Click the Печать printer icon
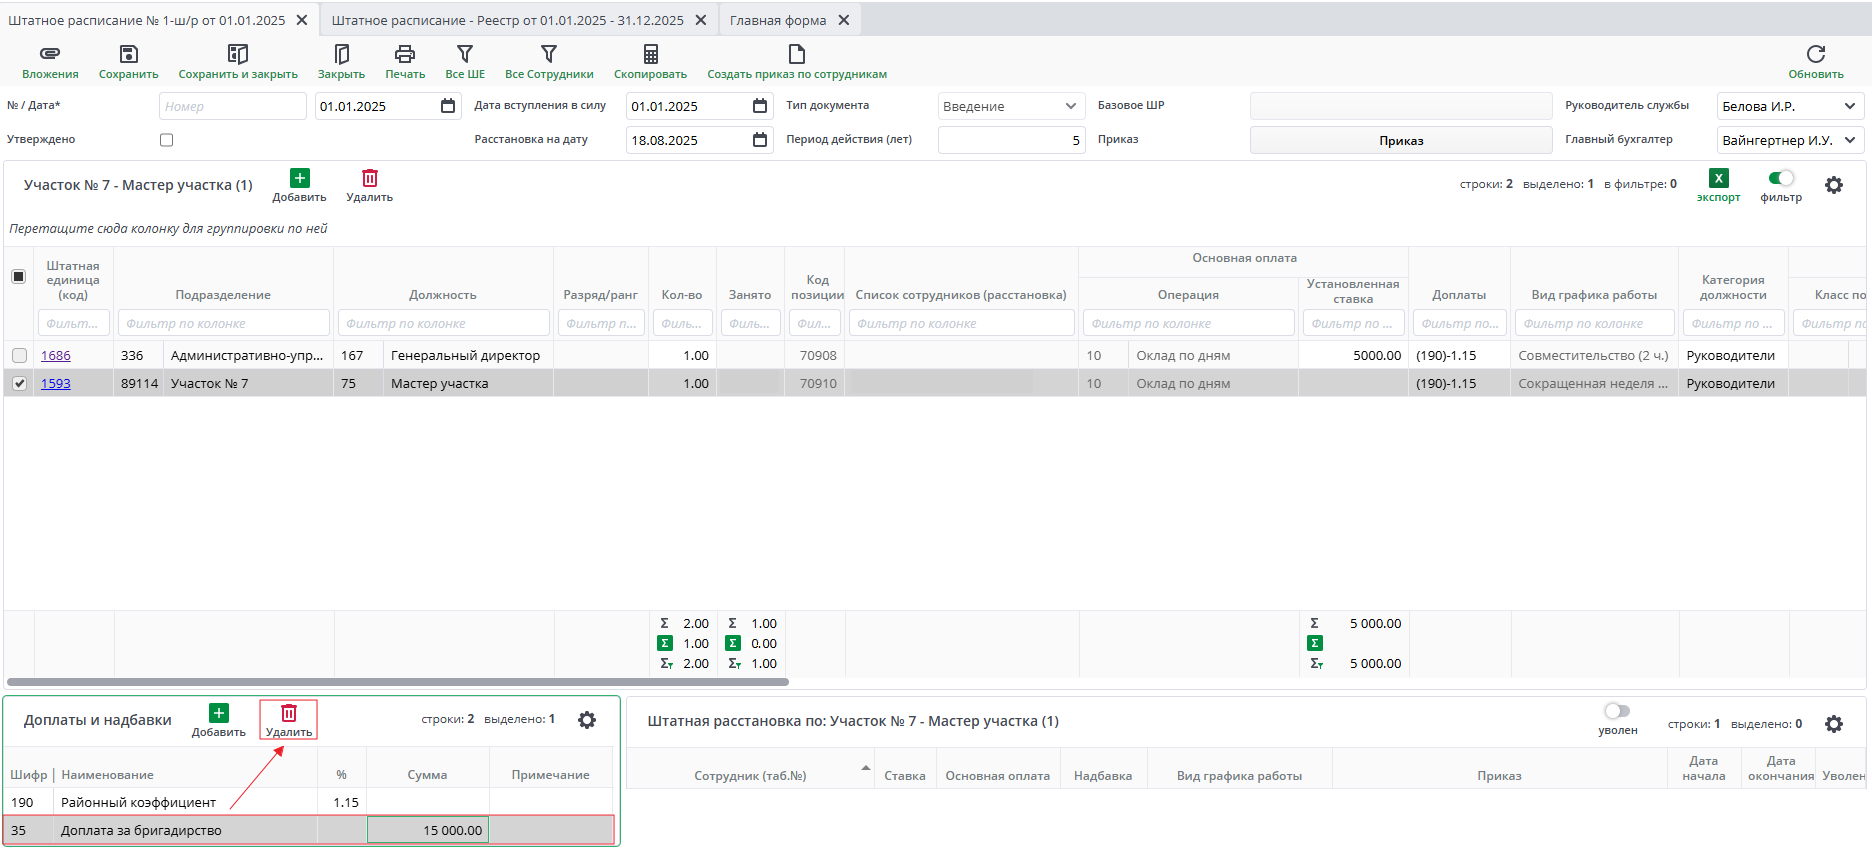This screenshot has width=1872, height=860. [405, 54]
